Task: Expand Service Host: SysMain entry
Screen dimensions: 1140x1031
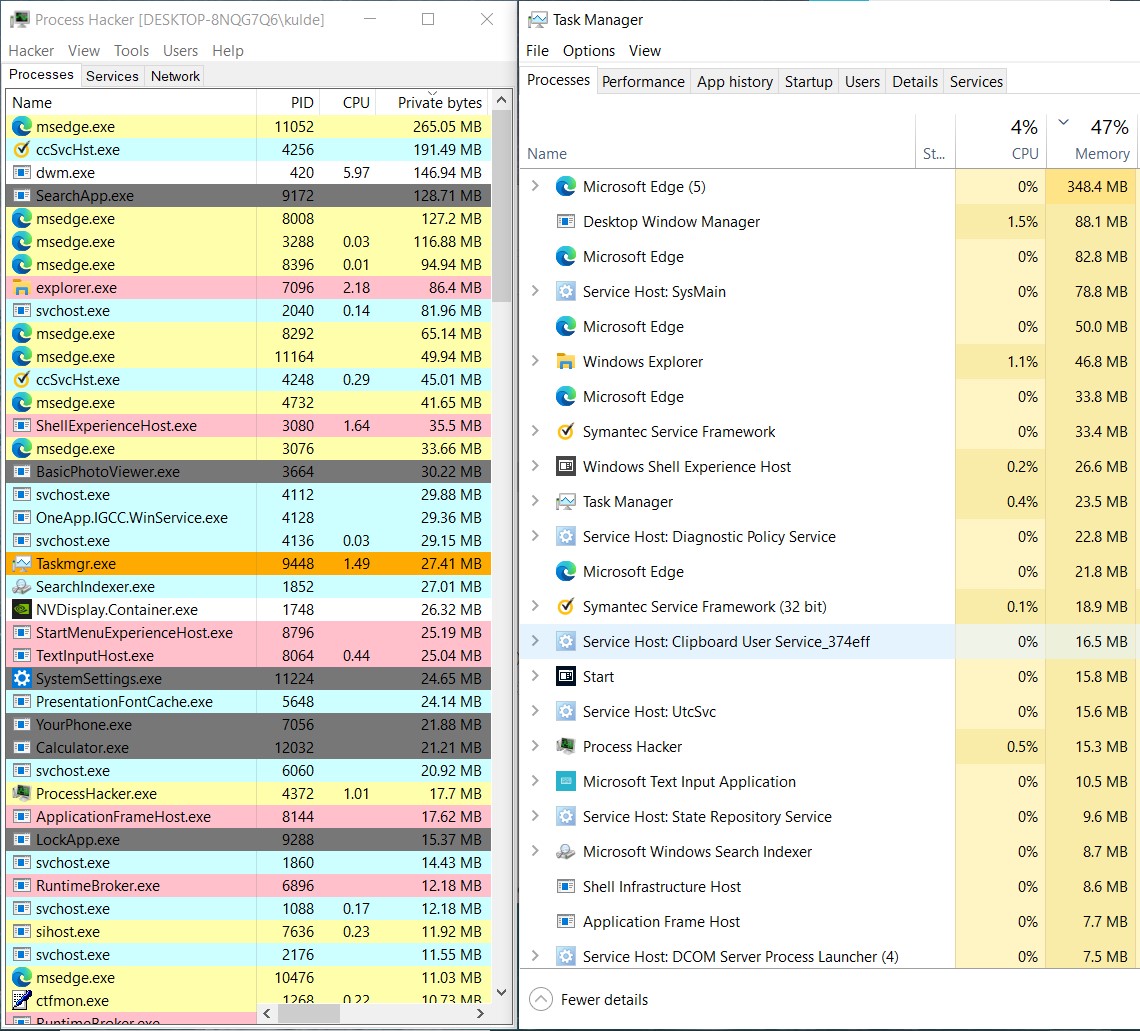Action: (535, 292)
